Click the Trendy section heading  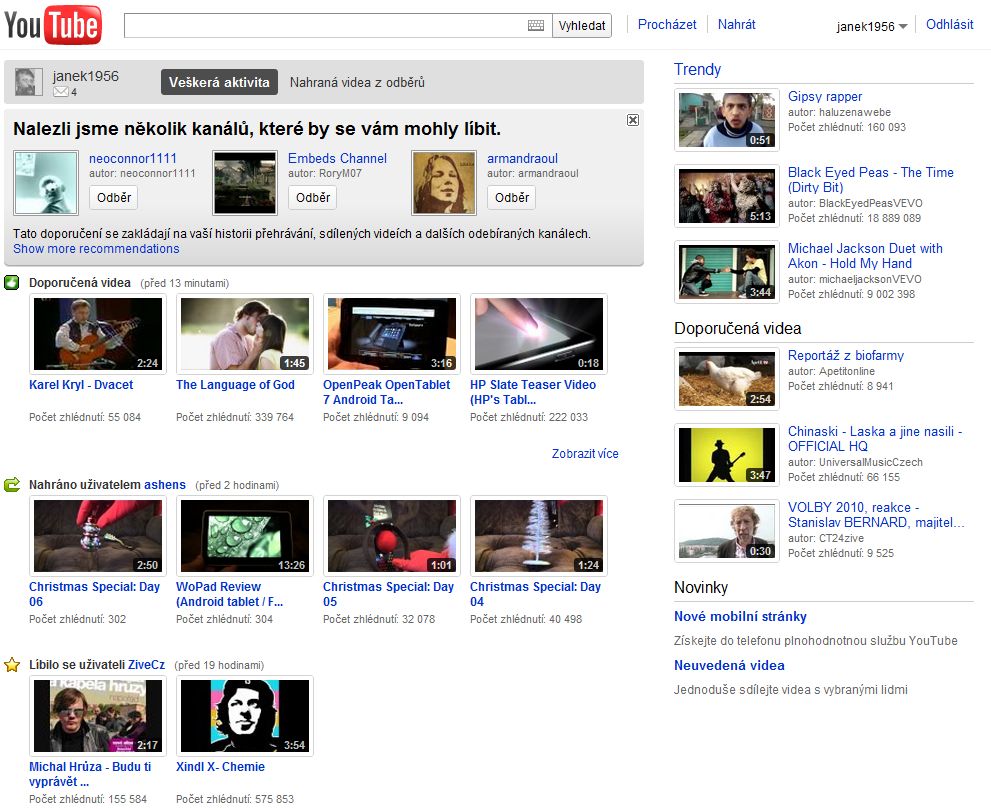click(x=697, y=70)
